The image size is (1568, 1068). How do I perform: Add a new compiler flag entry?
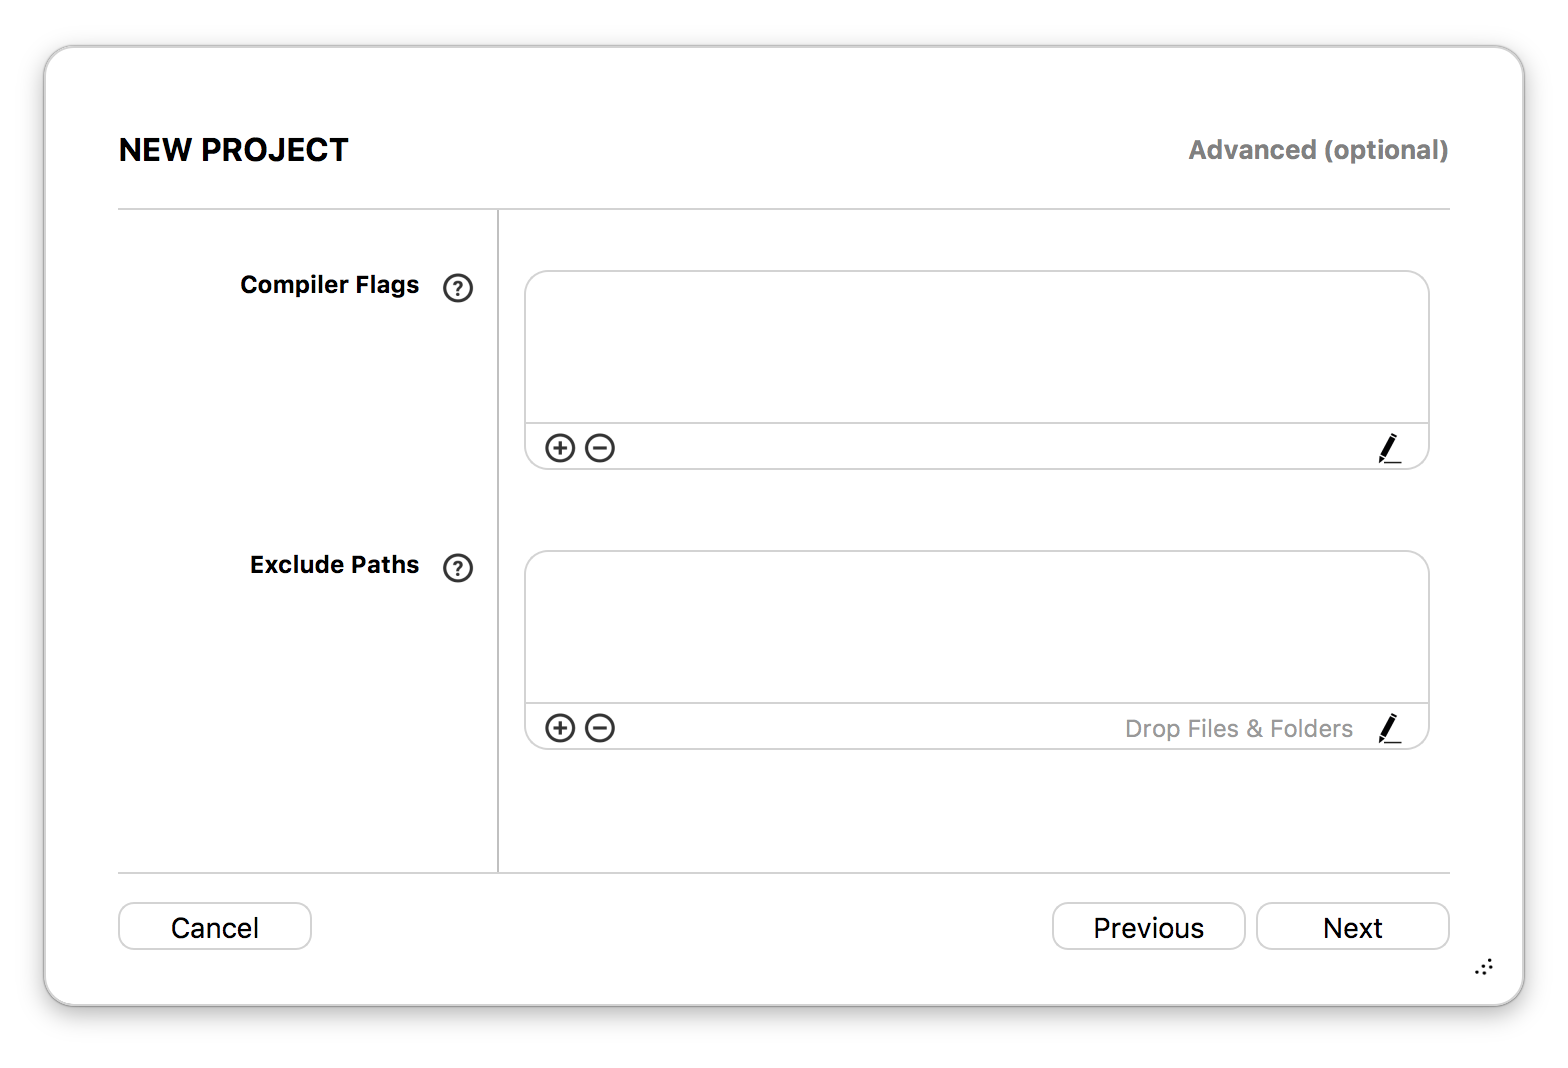click(x=560, y=448)
